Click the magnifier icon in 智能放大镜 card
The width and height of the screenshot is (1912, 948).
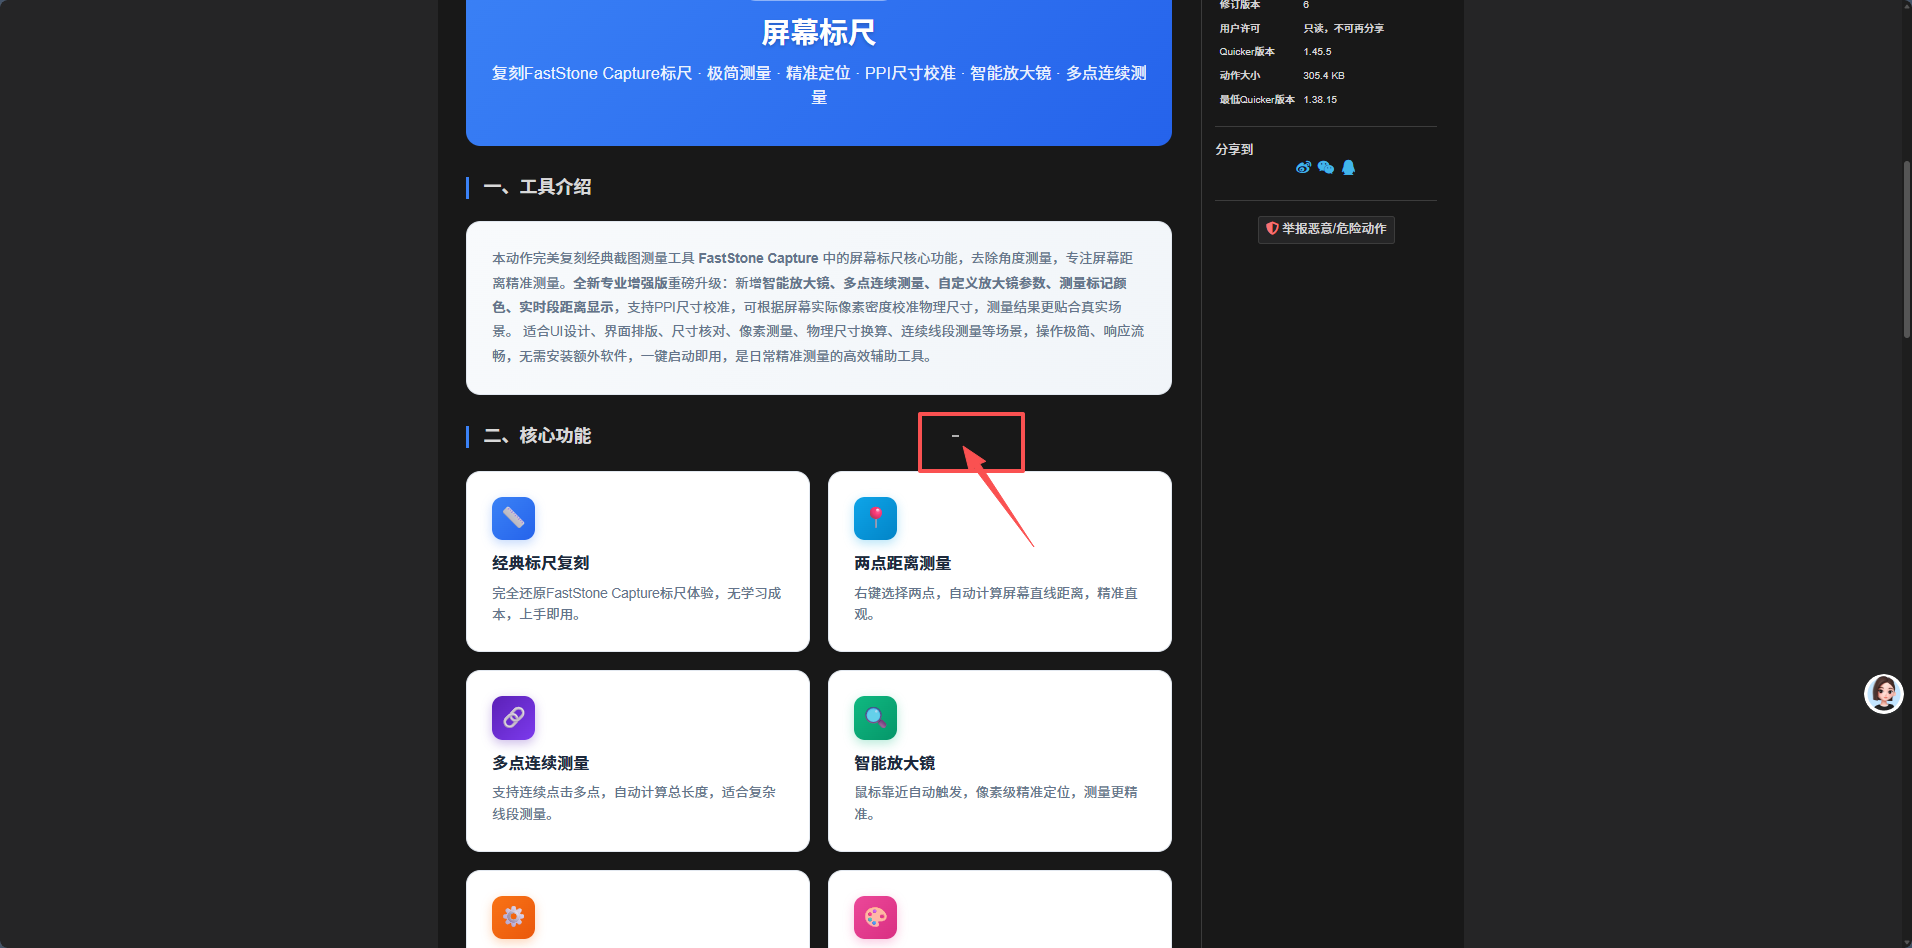click(x=875, y=717)
